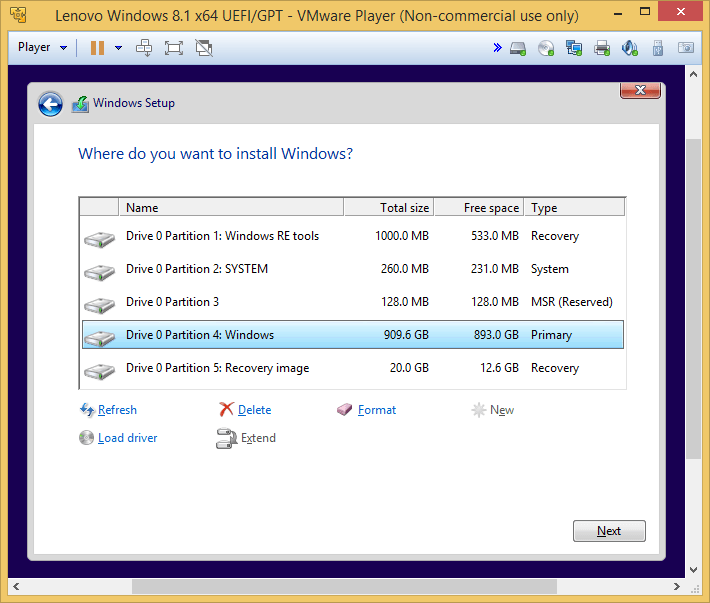Click the VMware pause button
Screen dimensions: 710x603
(97, 48)
